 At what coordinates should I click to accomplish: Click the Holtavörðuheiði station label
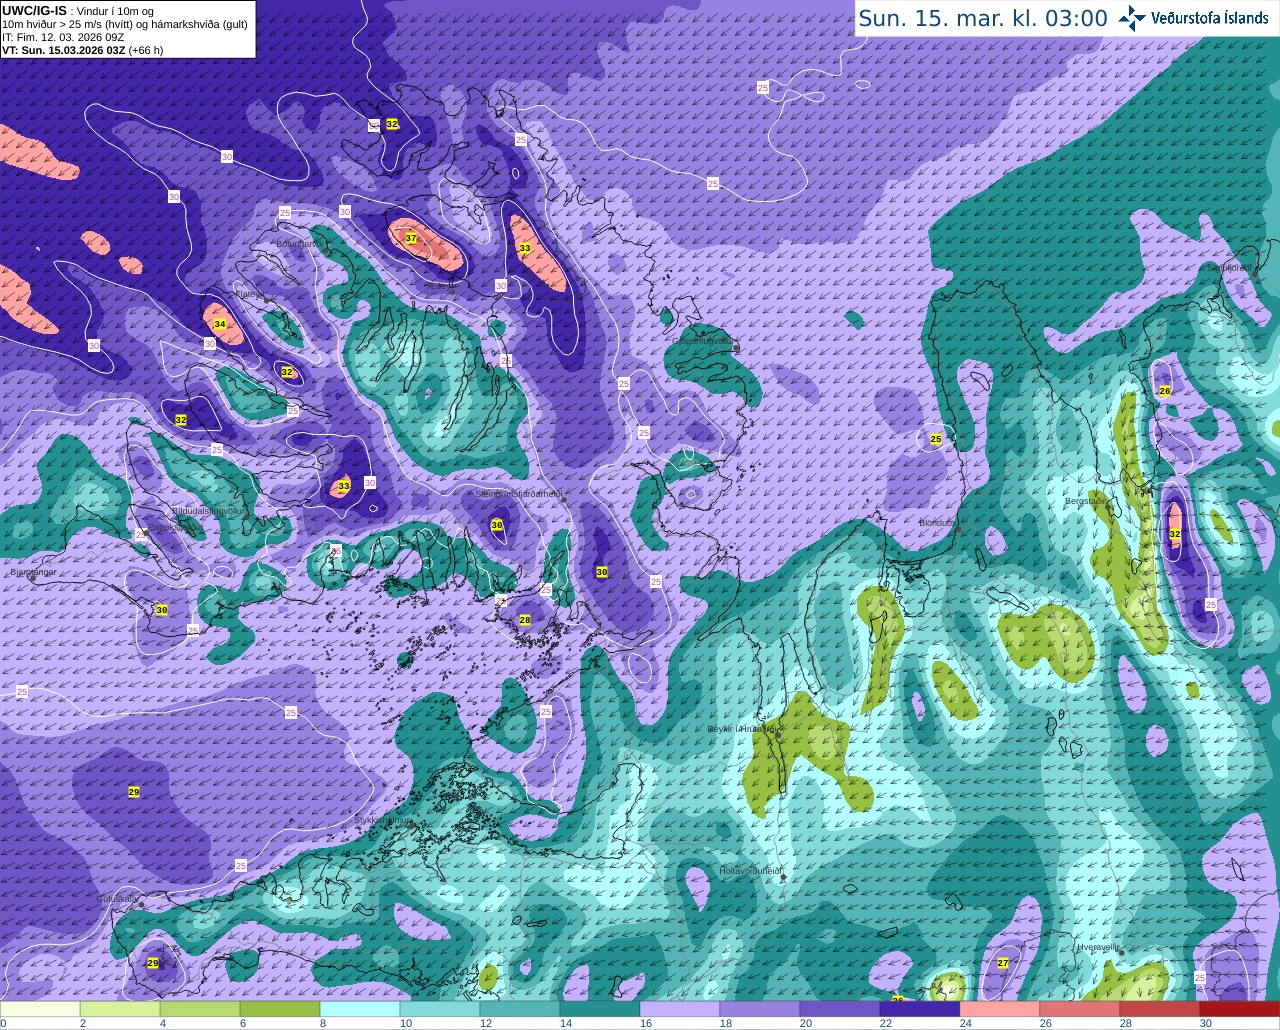click(750, 871)
